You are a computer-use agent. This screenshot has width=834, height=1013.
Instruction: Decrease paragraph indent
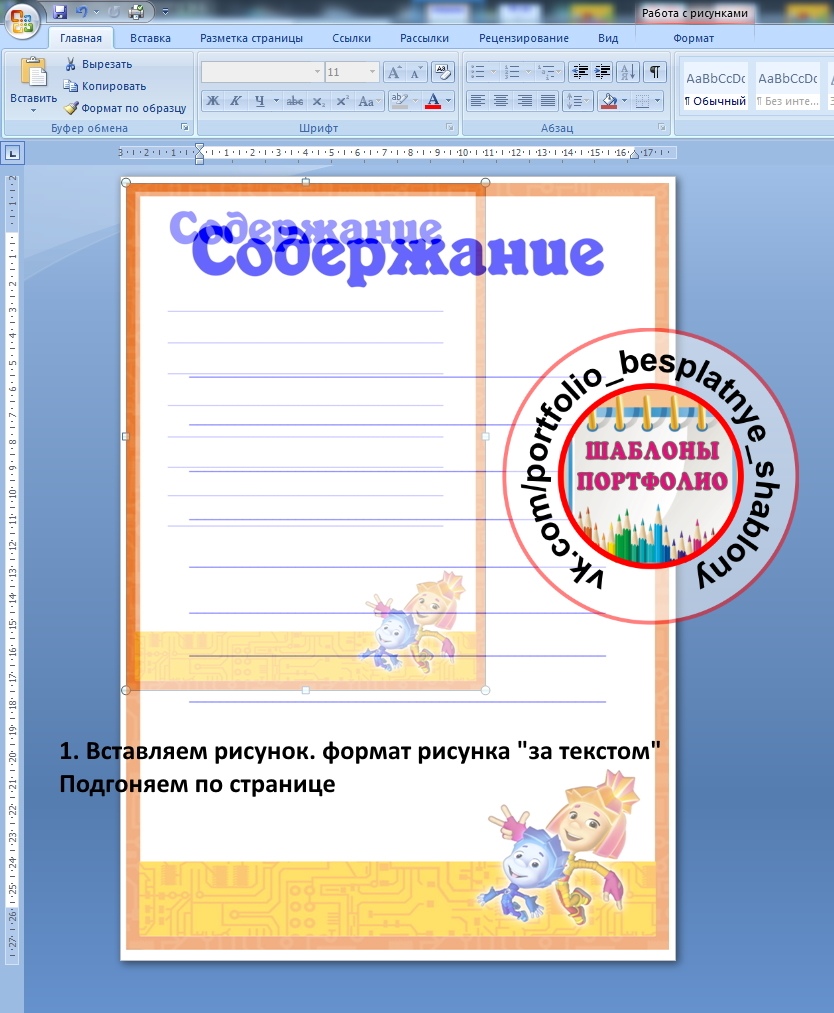tap(581, 72)
